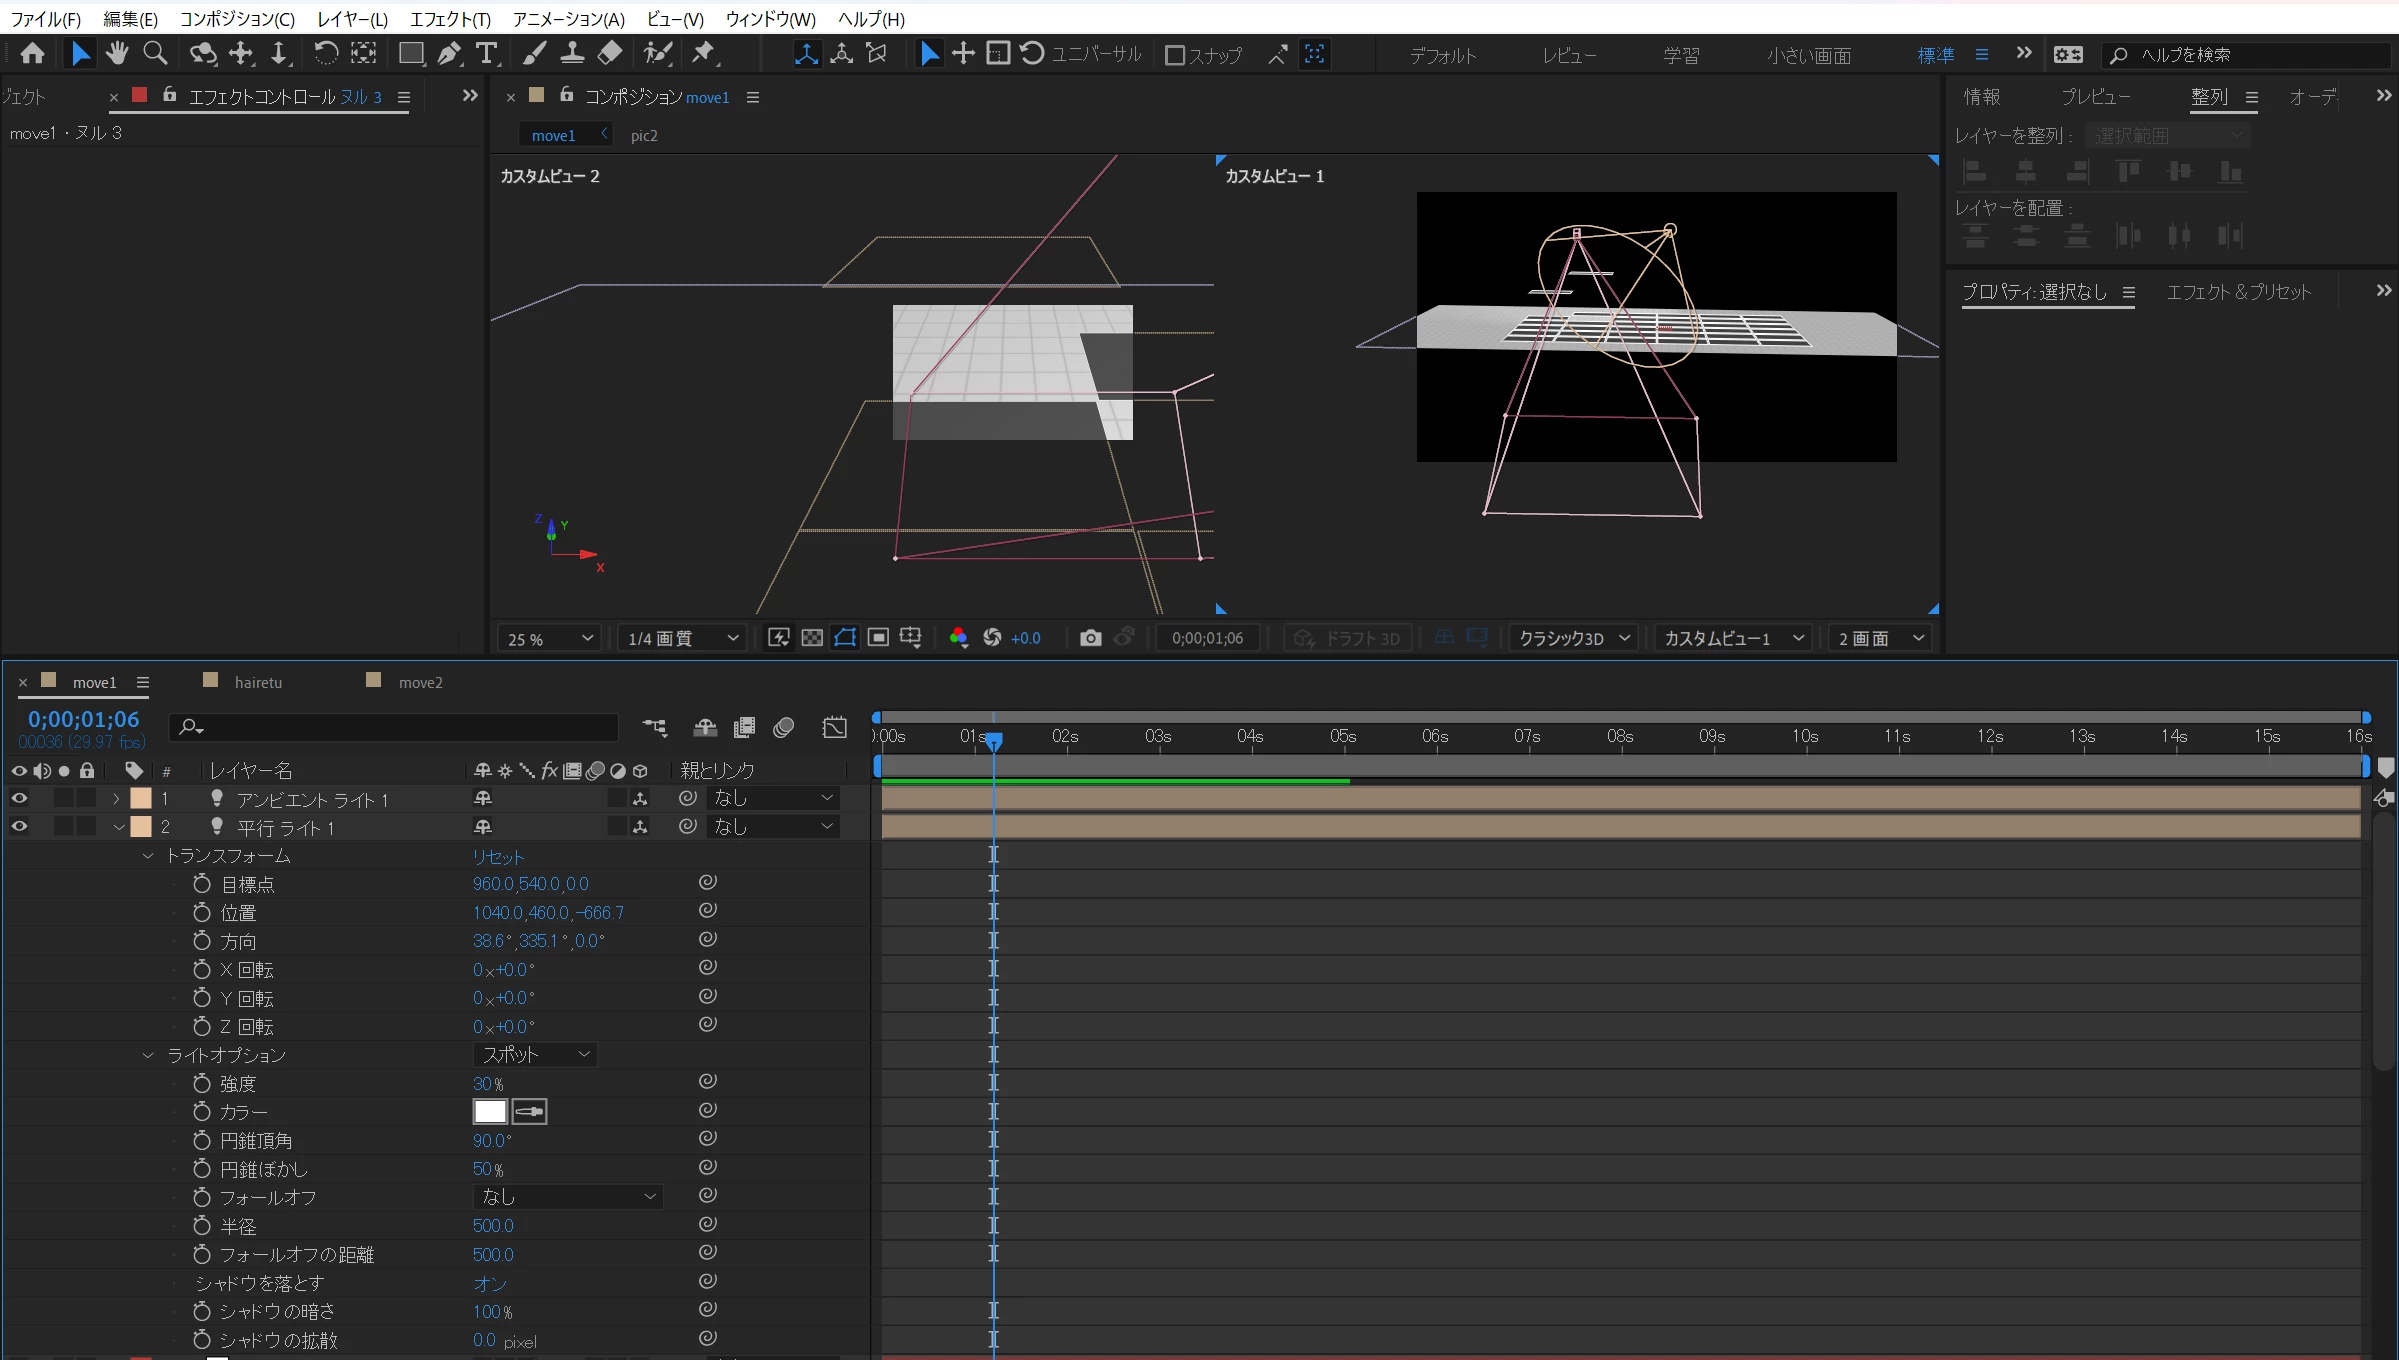Select the Type text tool

pos(487,54)
